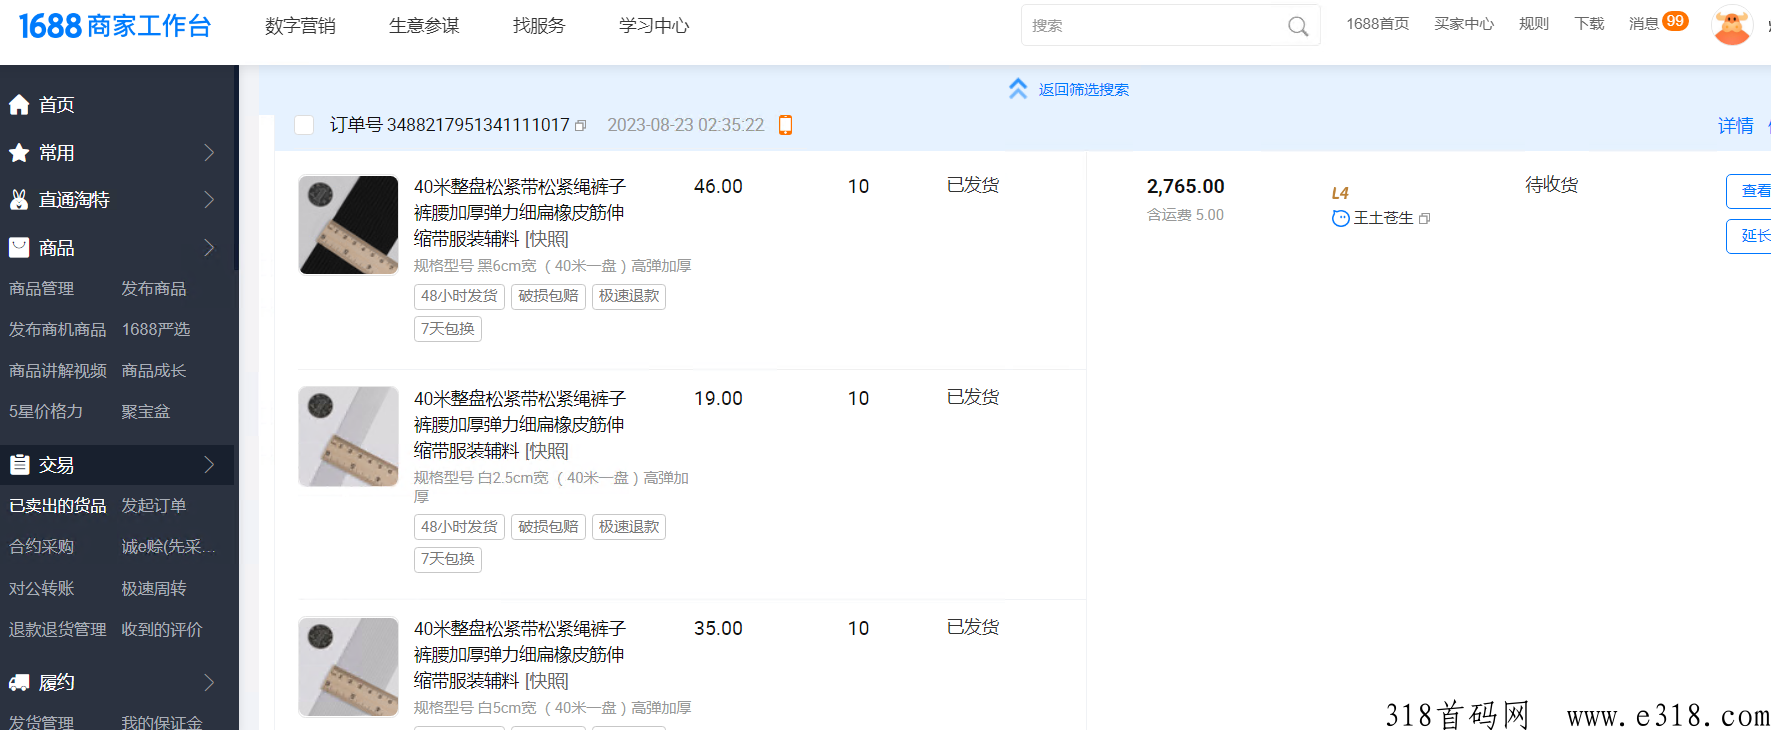Click the double-arrow return to filter icon
This screenshot has width=1771, height=730.
pos(1018,89)
